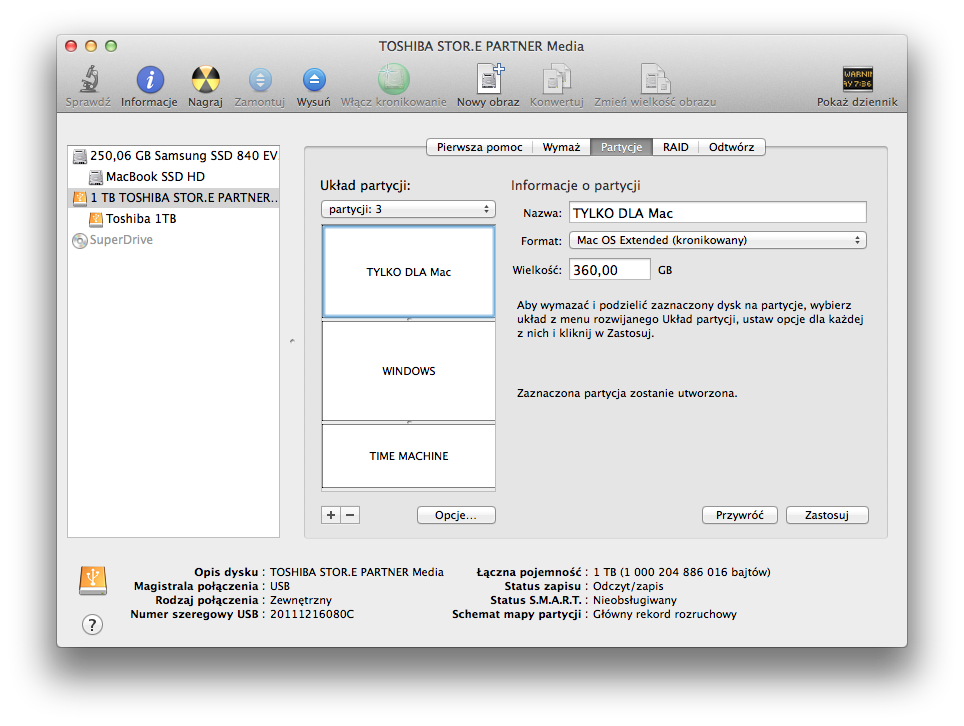Image resolution: width=964 pixels, height=726 pixels.
Task: Open the Informacje info icon
Action: click(x=149, y=79)
